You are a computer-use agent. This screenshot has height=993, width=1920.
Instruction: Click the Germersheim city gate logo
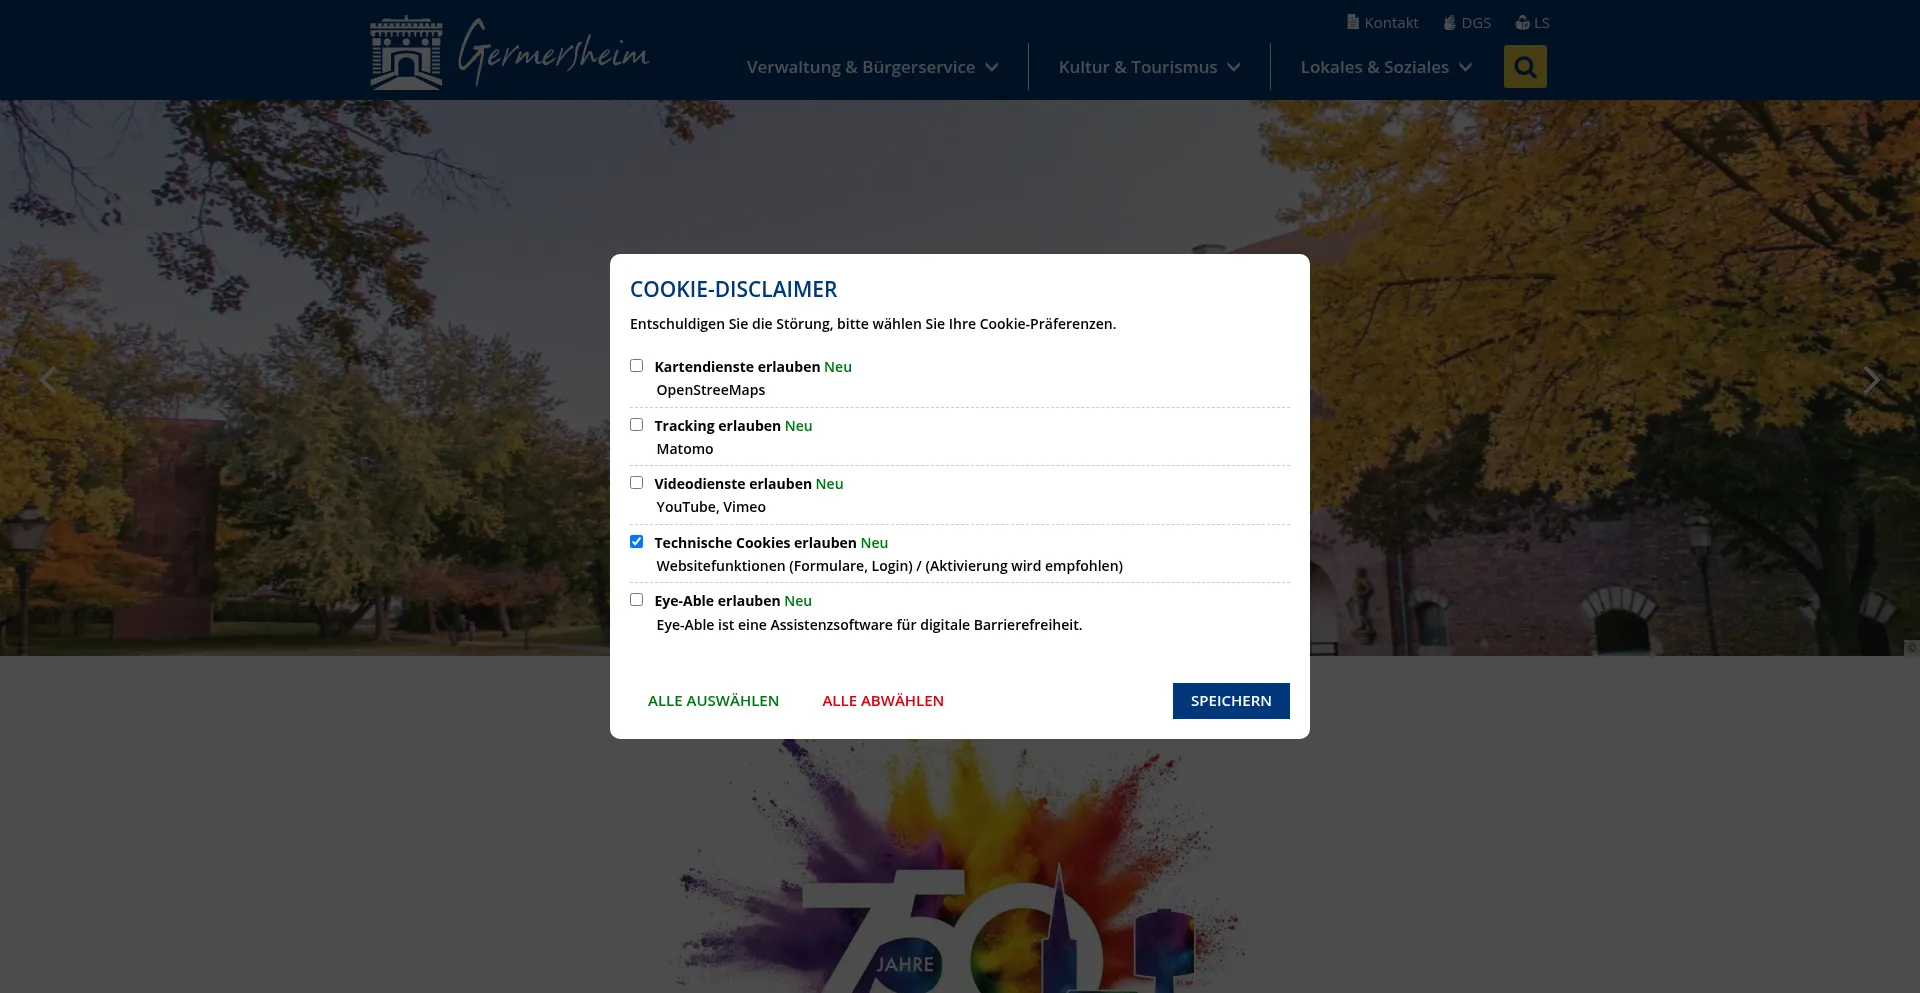click(x=406, y=54)
